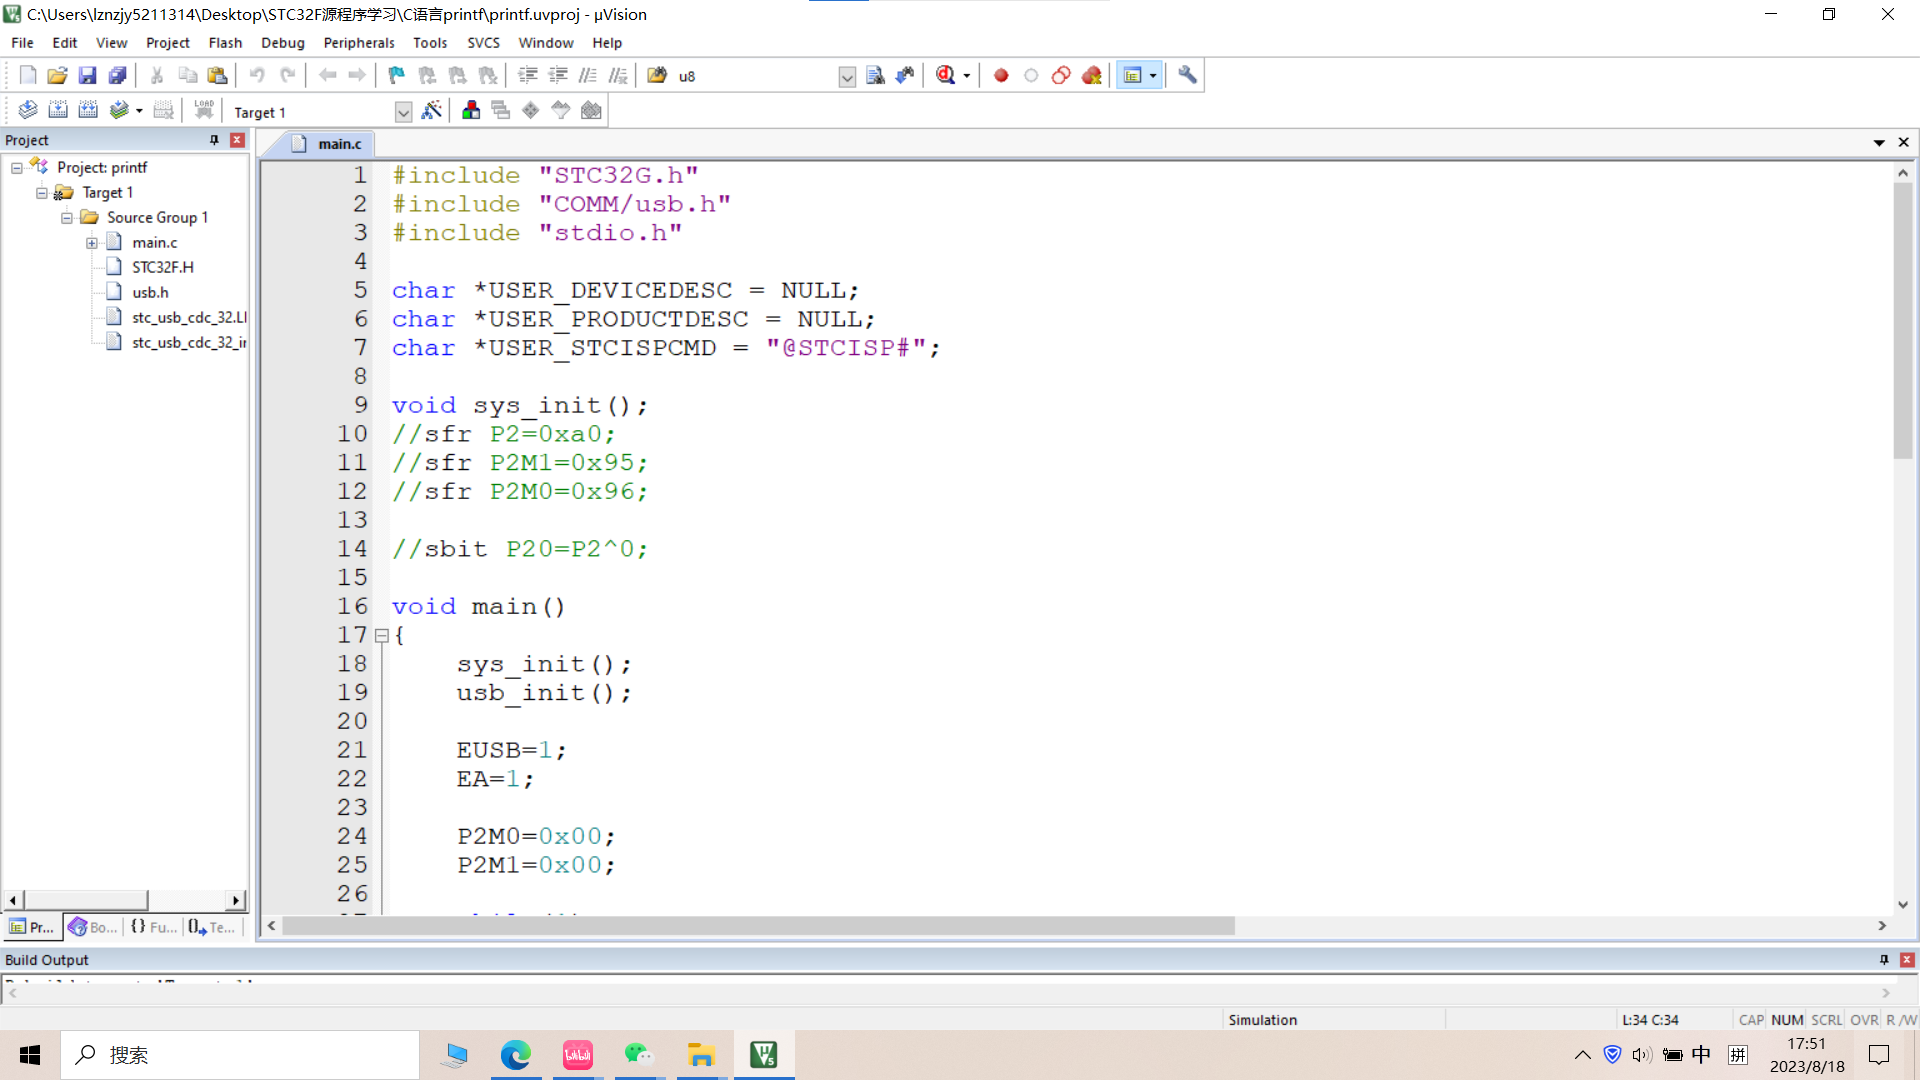Collapse the code fold at line 17
The image size is (1920, 1080).
tap(381, 635)
